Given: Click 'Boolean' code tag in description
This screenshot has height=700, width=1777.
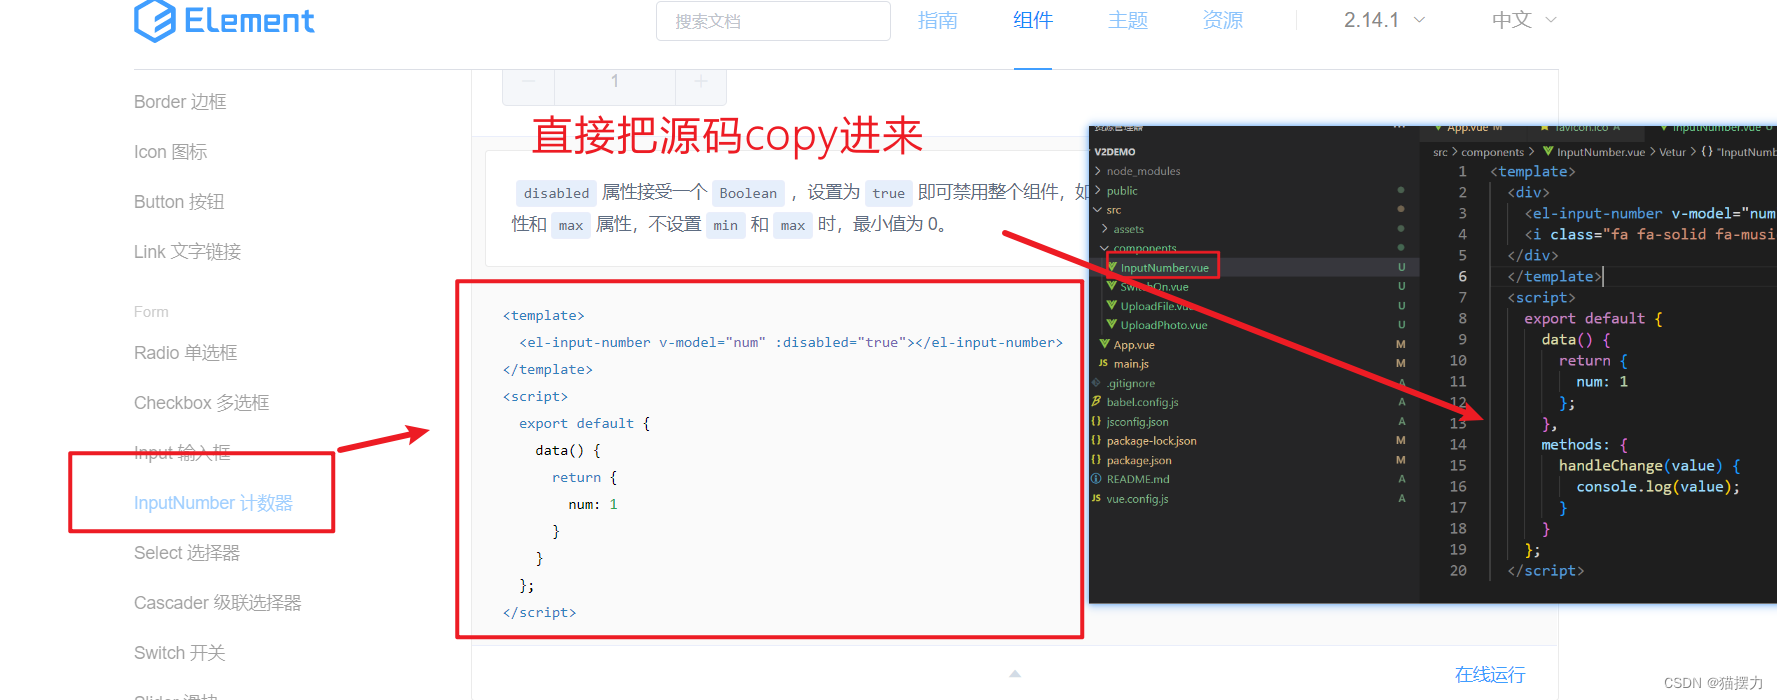Looking at the screenshot, I should (x=748, y=193).
